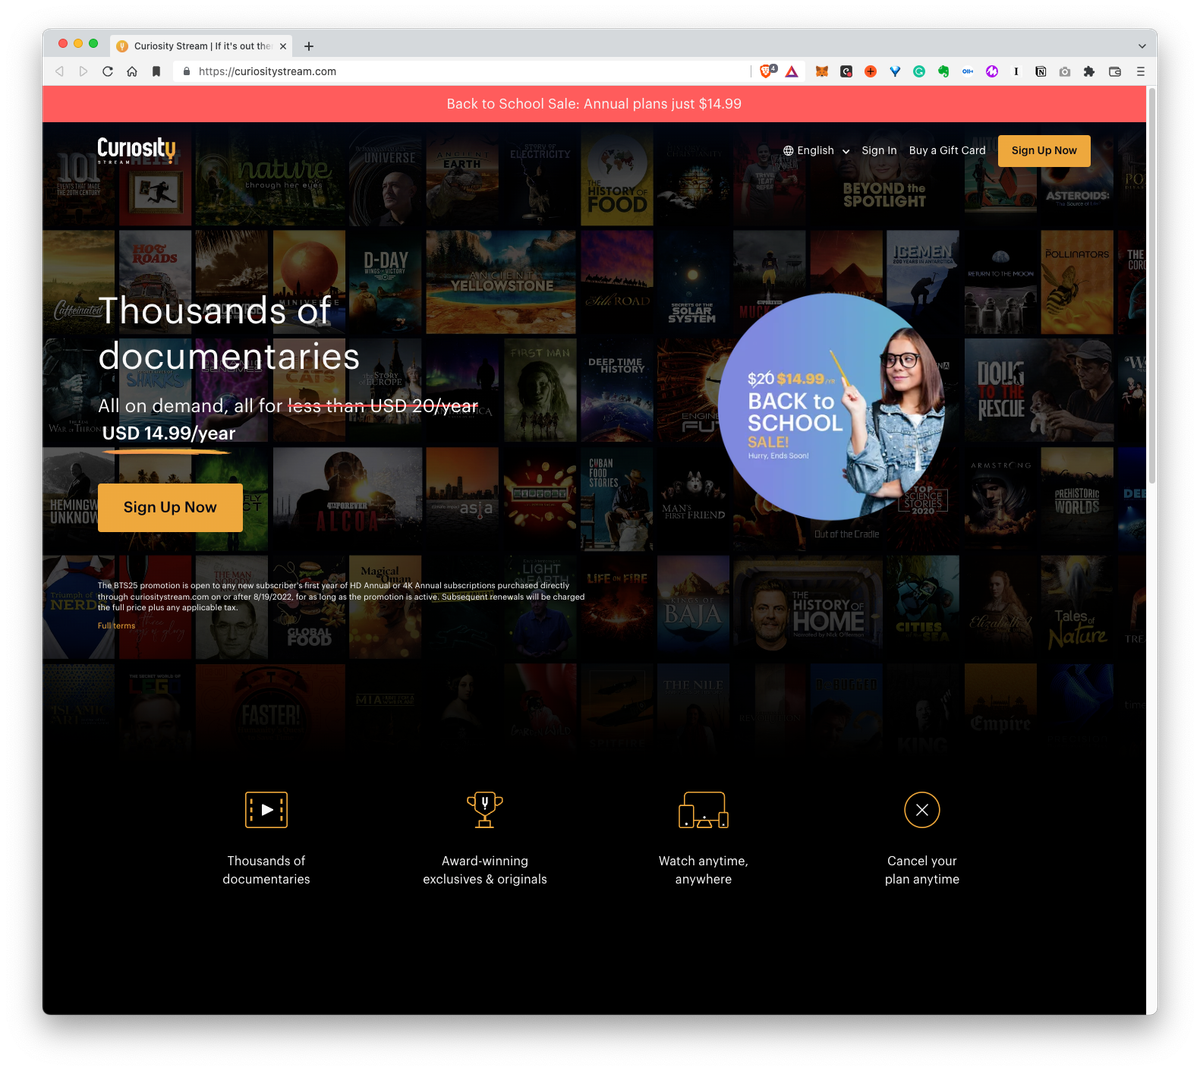Click the Thousands of documentaries play icon

[266, 810]
